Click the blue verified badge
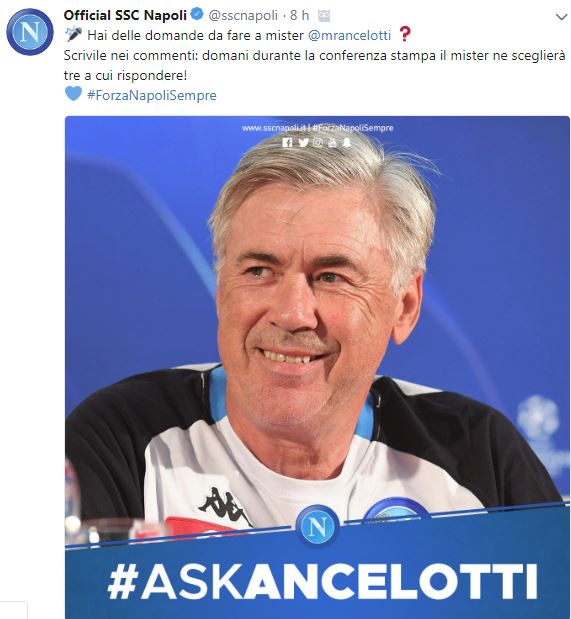 [x=197, y=15]
